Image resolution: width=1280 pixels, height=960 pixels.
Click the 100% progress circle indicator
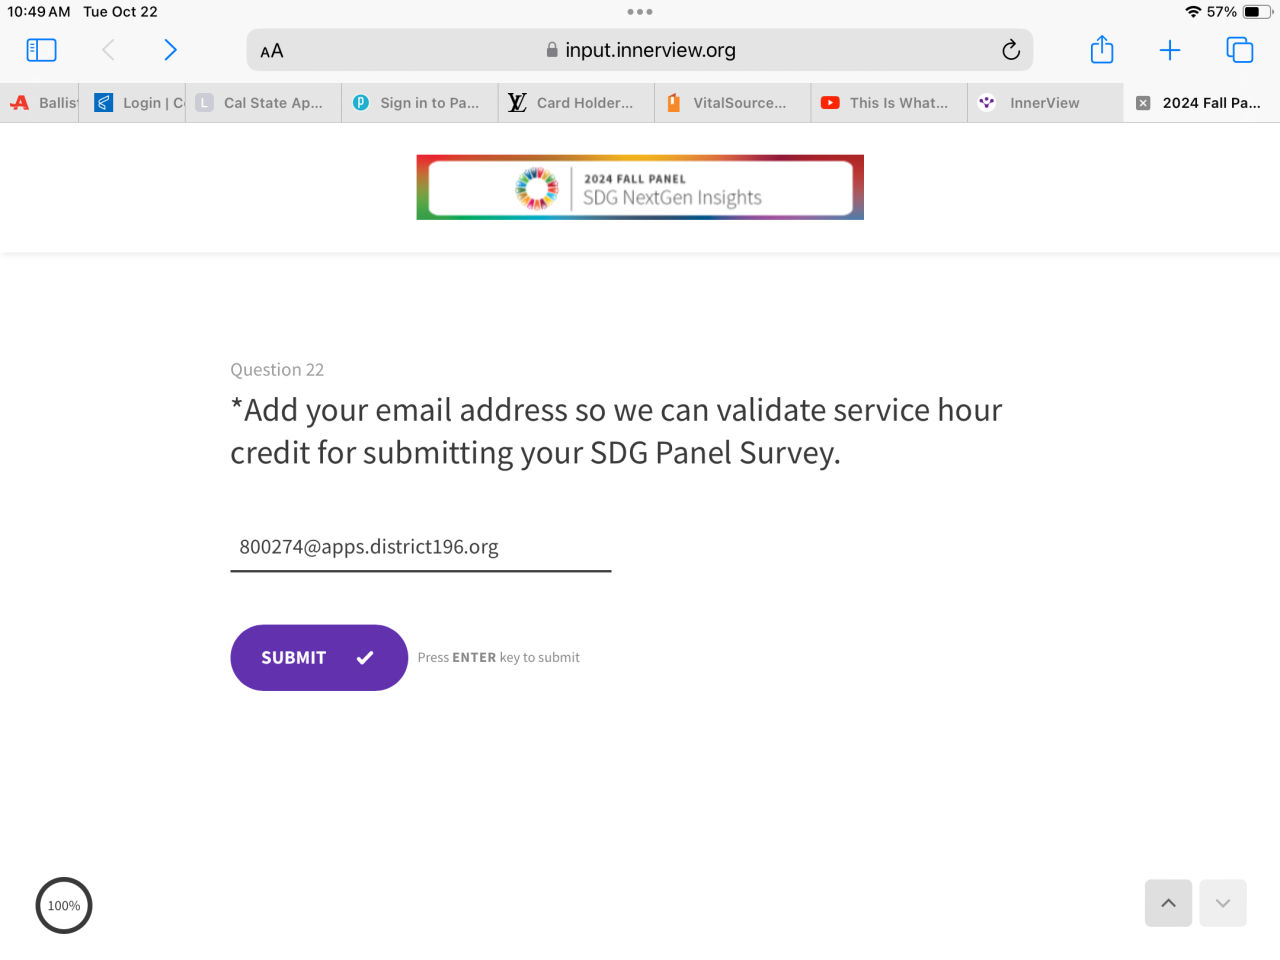[x=64, y=906]
